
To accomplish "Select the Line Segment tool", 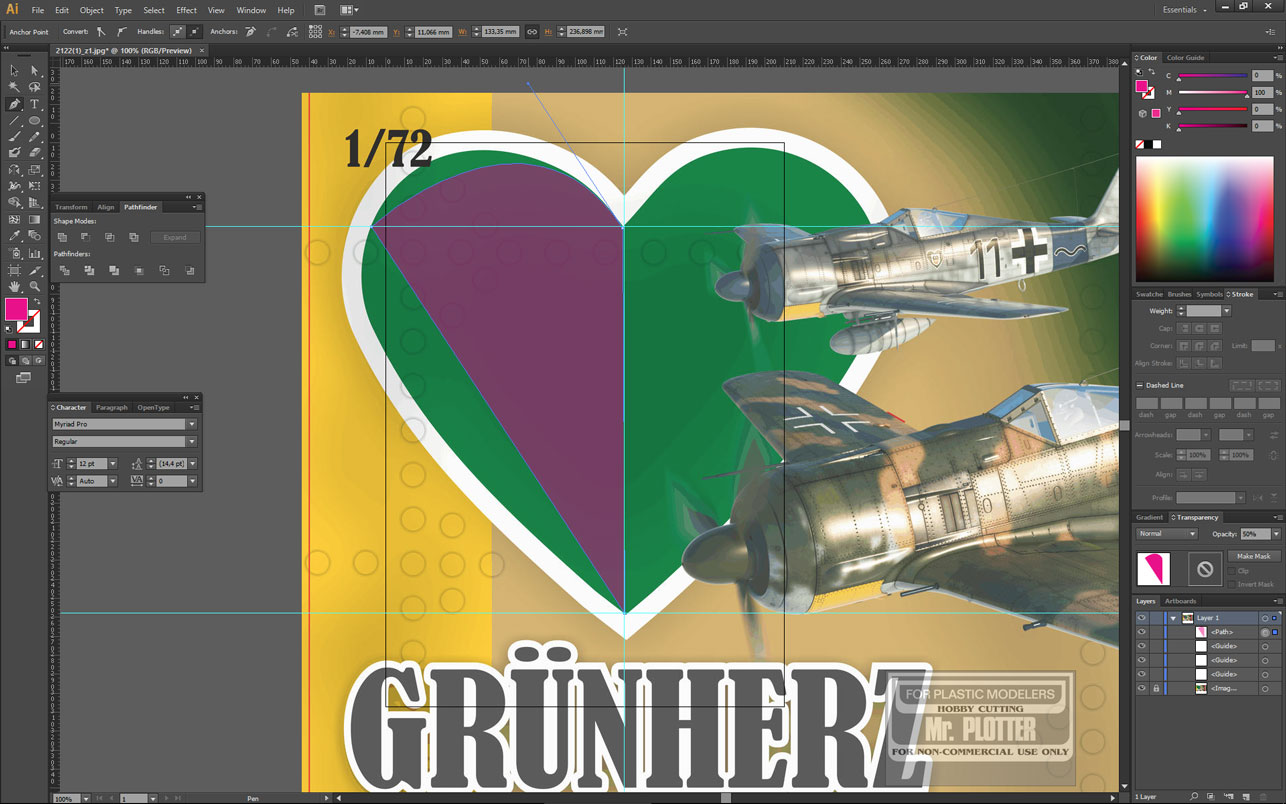I will [x=14, y=120].
